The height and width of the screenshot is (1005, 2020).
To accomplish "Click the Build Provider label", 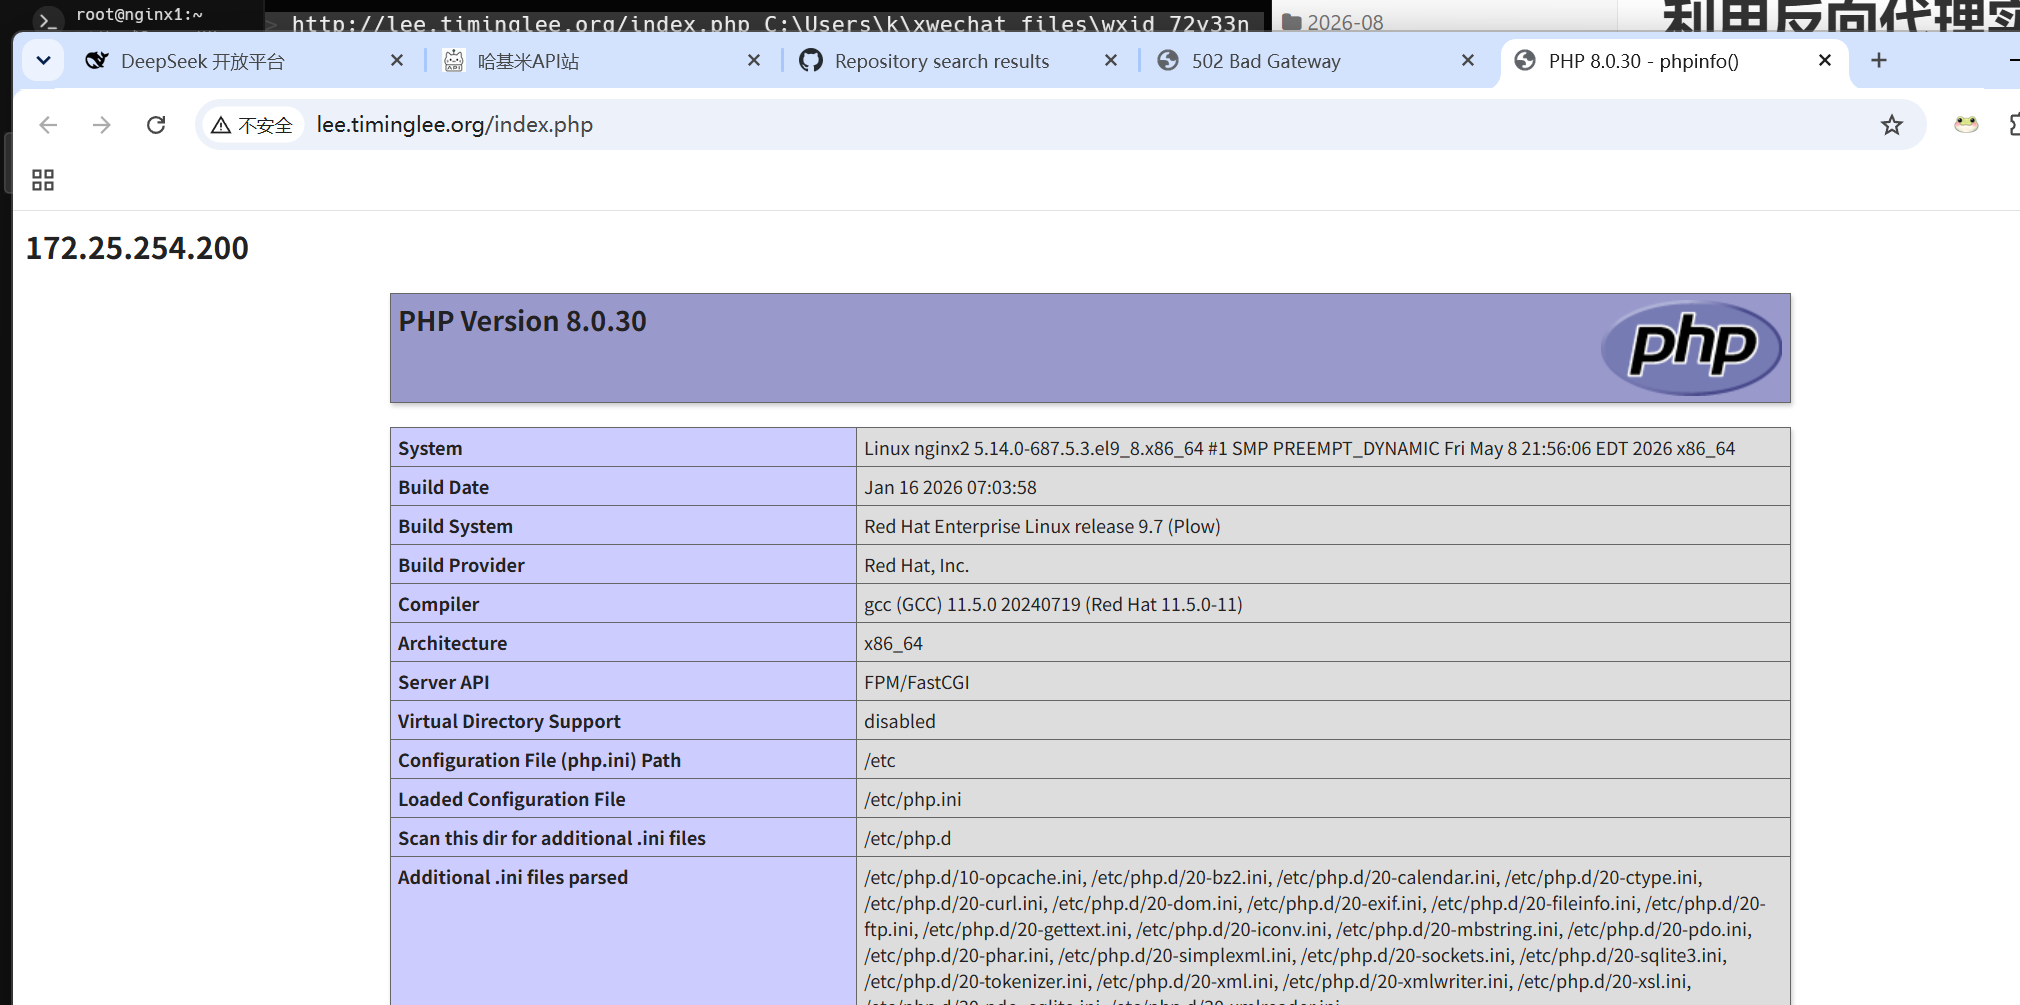I will click(461, 565).
